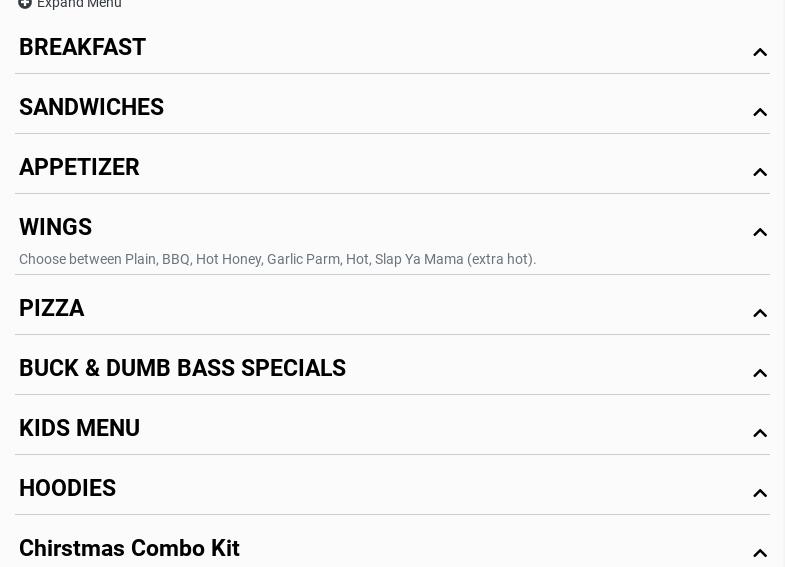Open the KIDS MENU section title
This screenshot has height=567, width=785.
pos(79,428)
